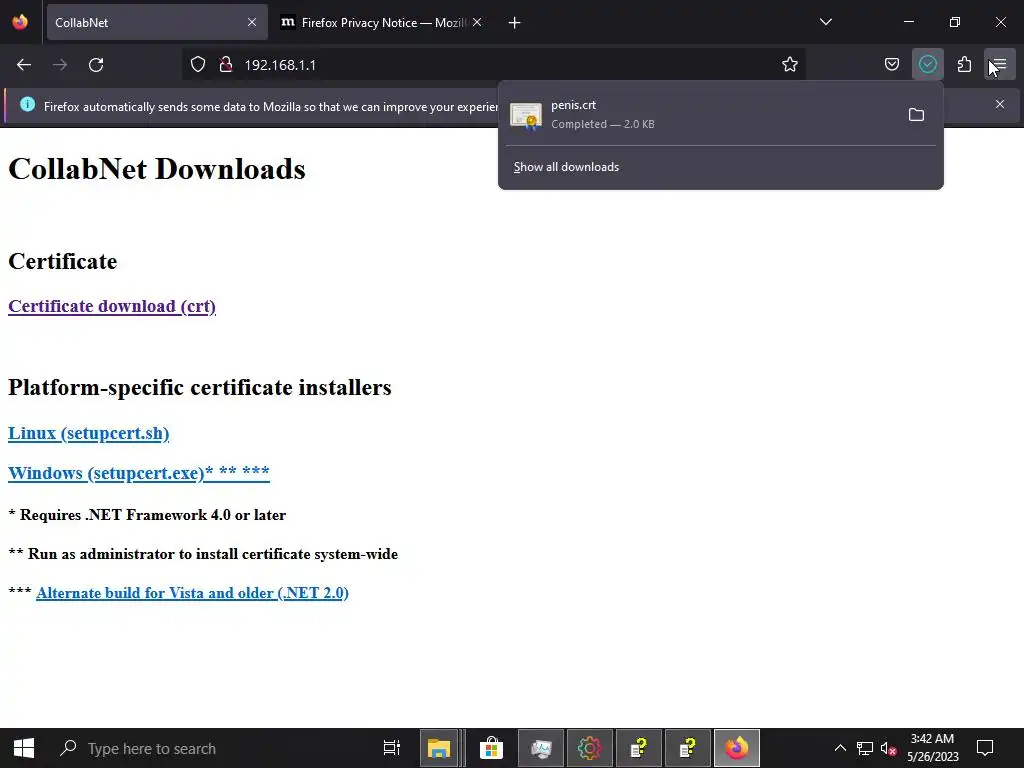Open the Windows (setupcert.exe) link
The width and height of the screenshot is (1024, 768).
point(138,473)
